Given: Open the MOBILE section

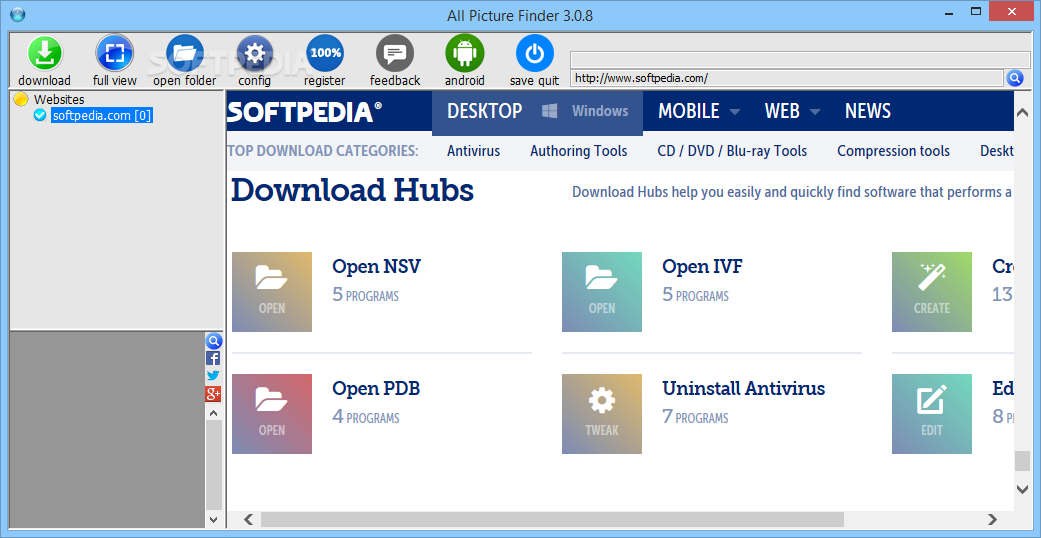Looking at the screenshot, I should 688,111.
